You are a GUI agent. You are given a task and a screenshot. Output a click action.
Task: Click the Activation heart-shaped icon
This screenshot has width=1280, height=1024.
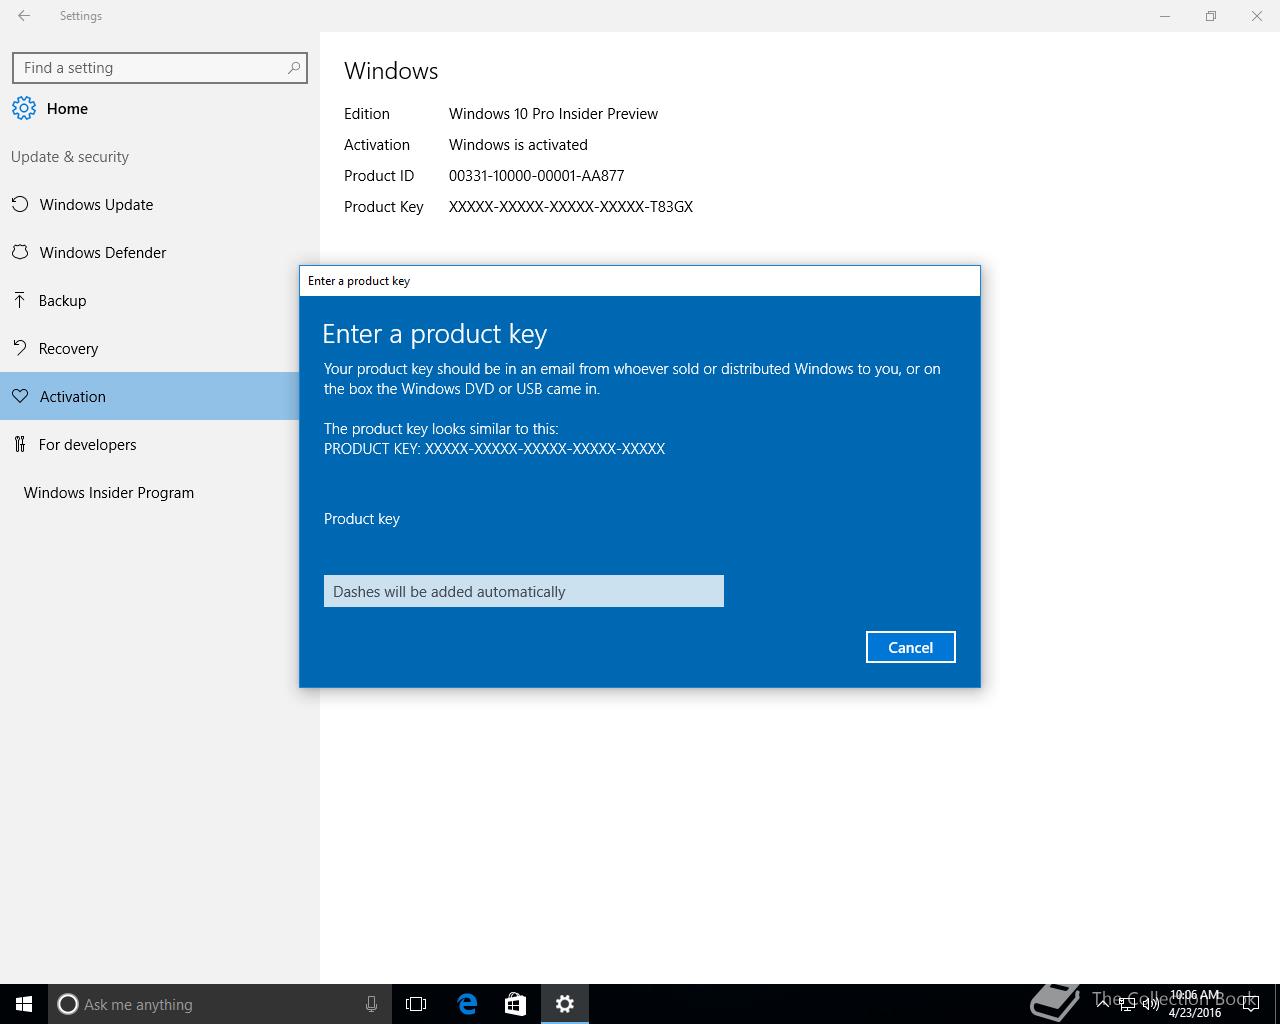[20, 396]
